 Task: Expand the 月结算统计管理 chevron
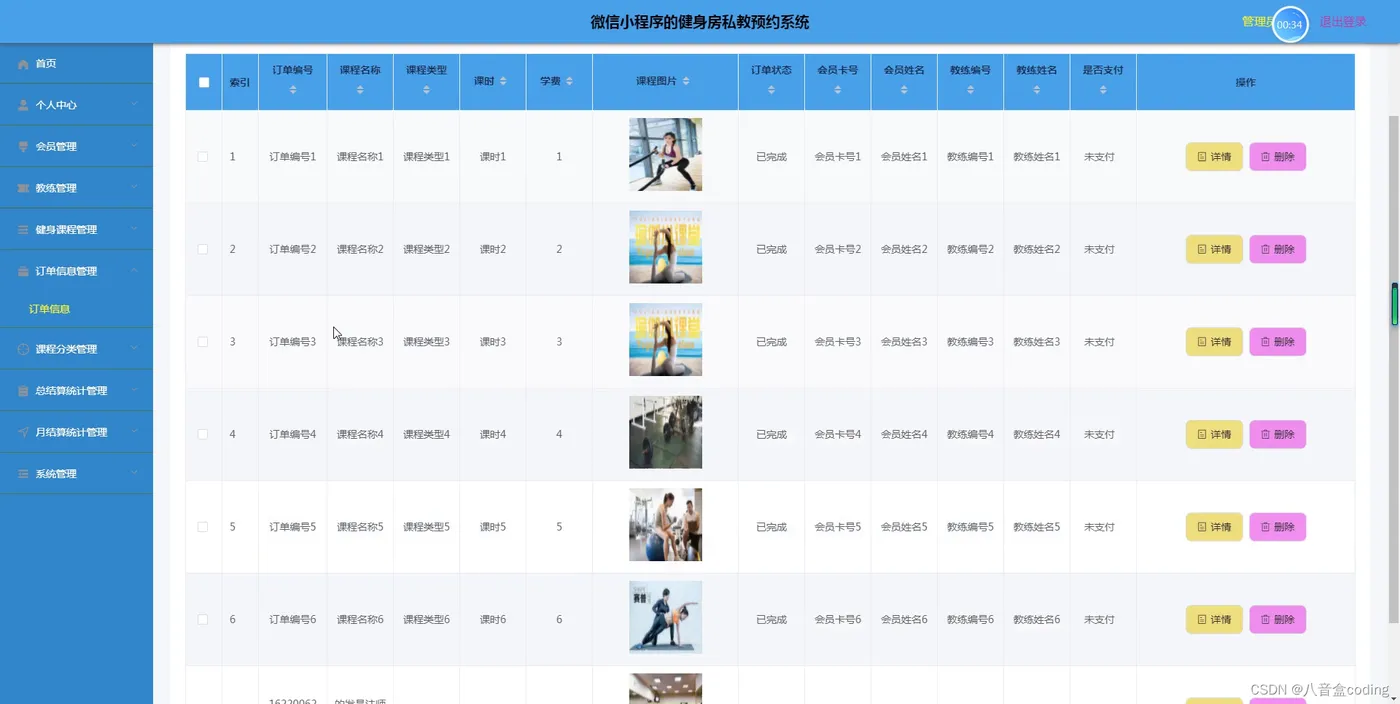[x=134, y=432]
